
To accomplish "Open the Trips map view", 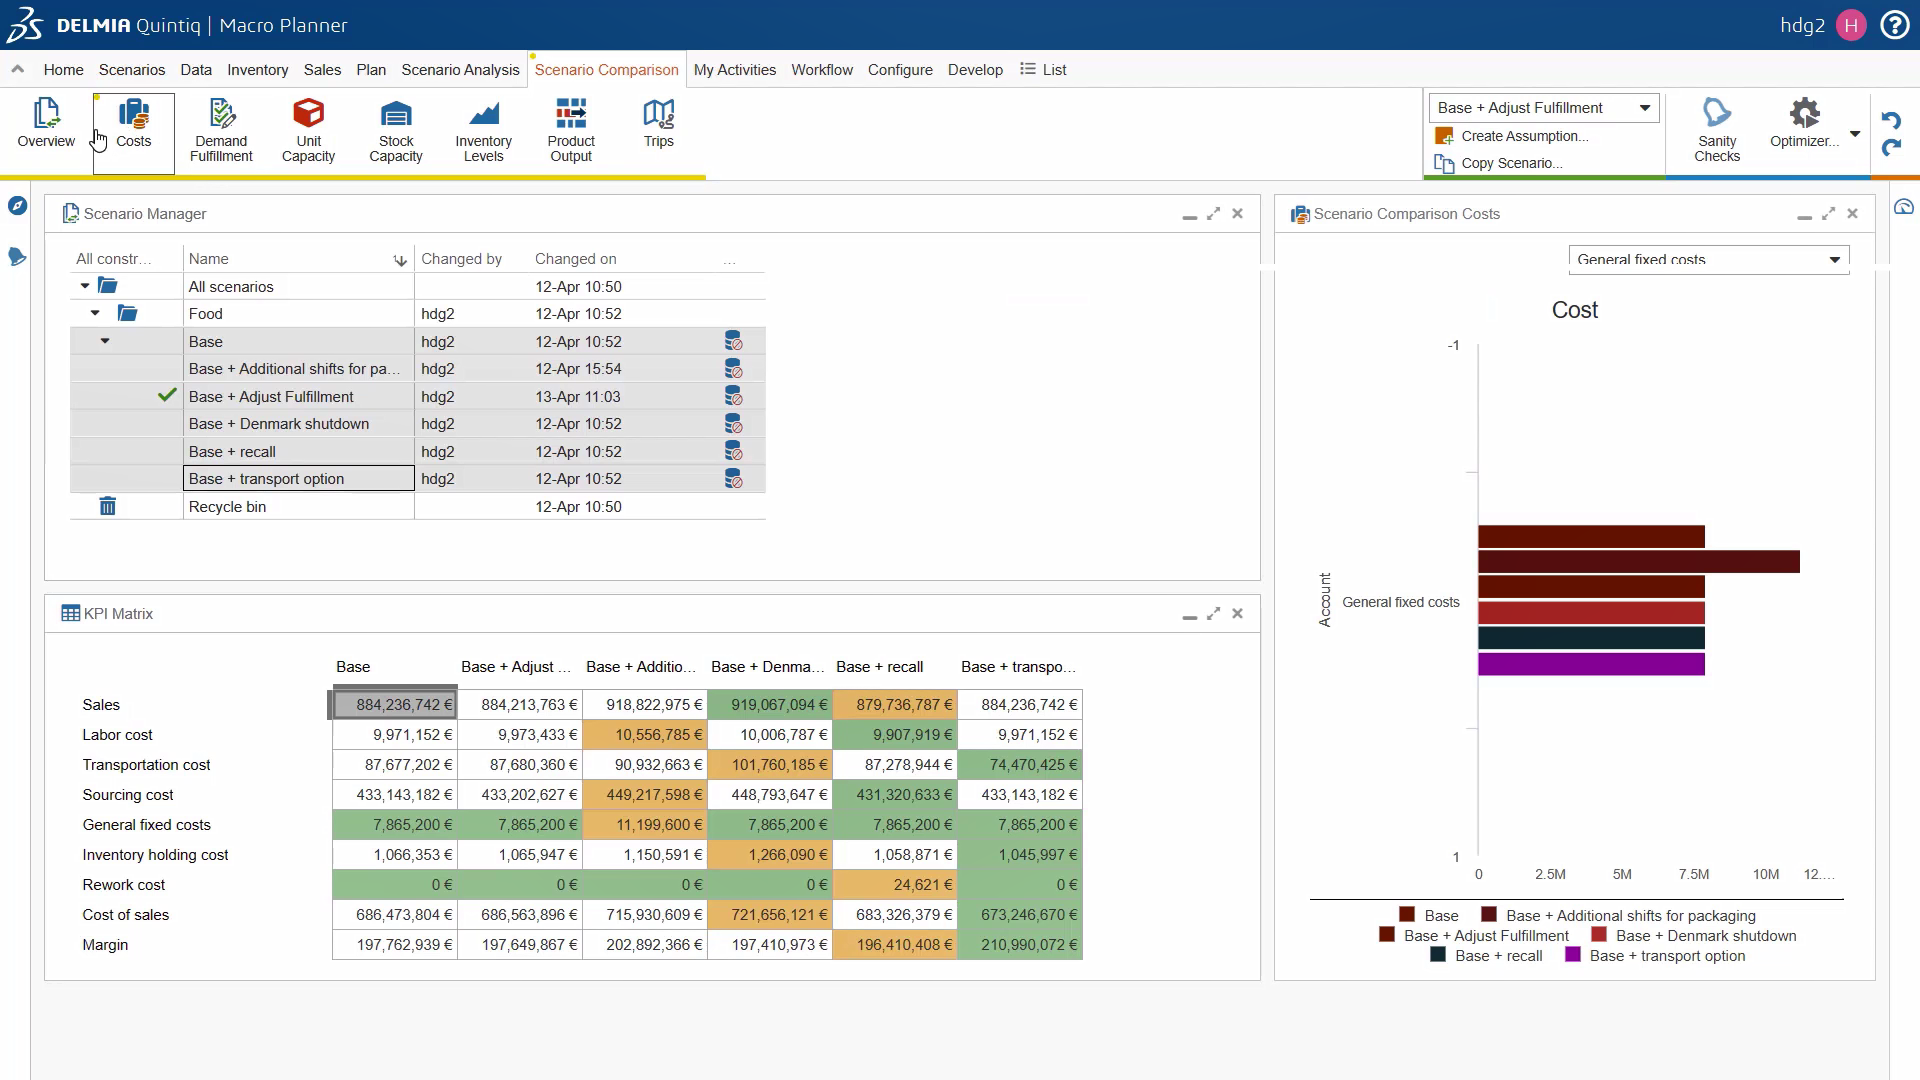I will pos(658,123).
